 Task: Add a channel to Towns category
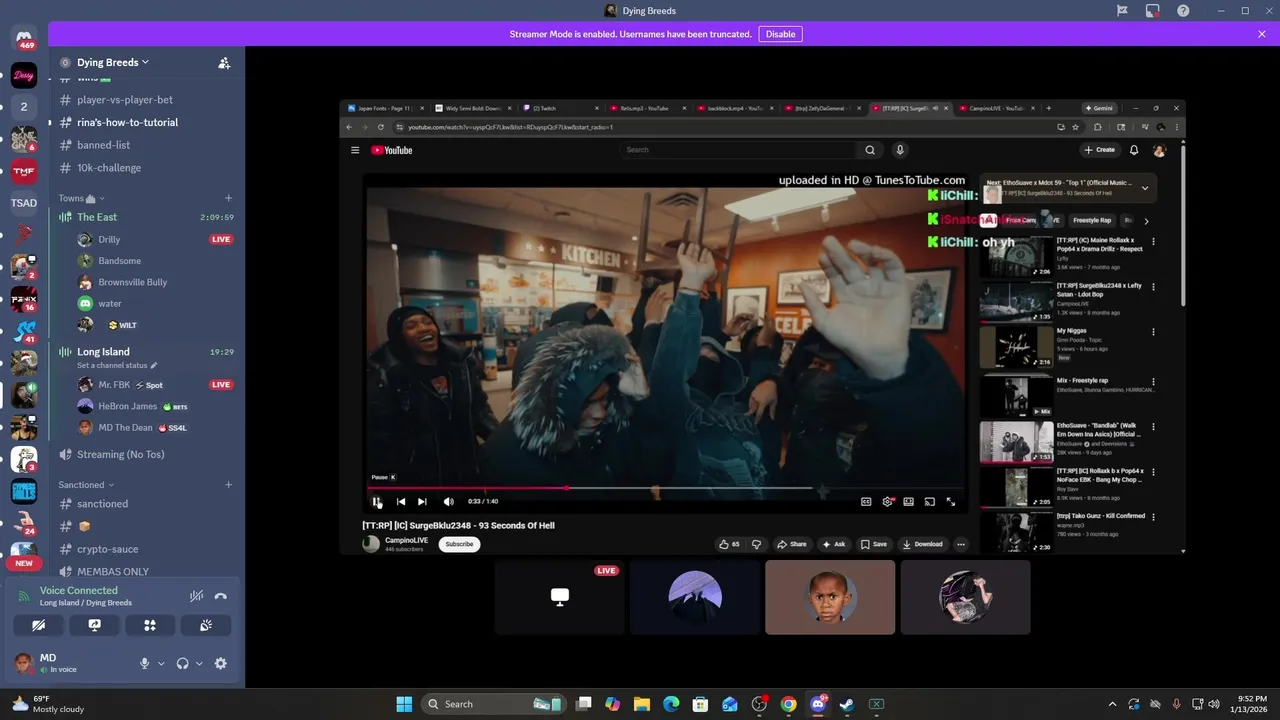(x=228, y=198)
